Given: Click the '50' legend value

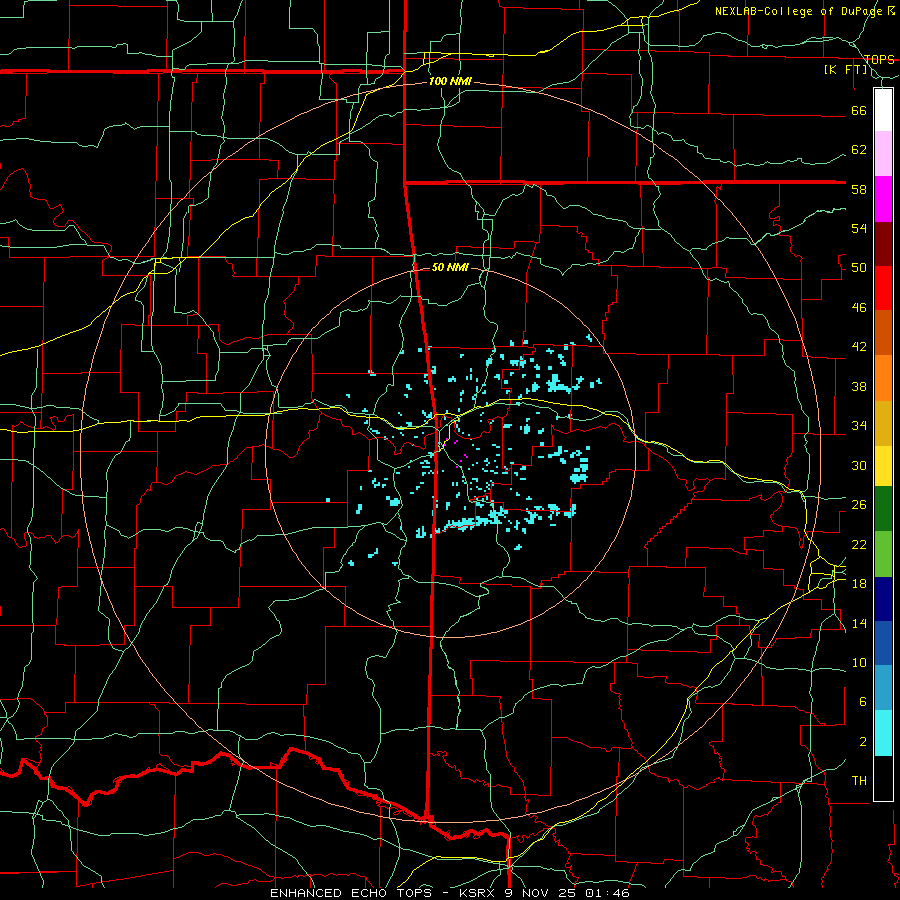Looking at the screenshot, I should coord(859,268).
